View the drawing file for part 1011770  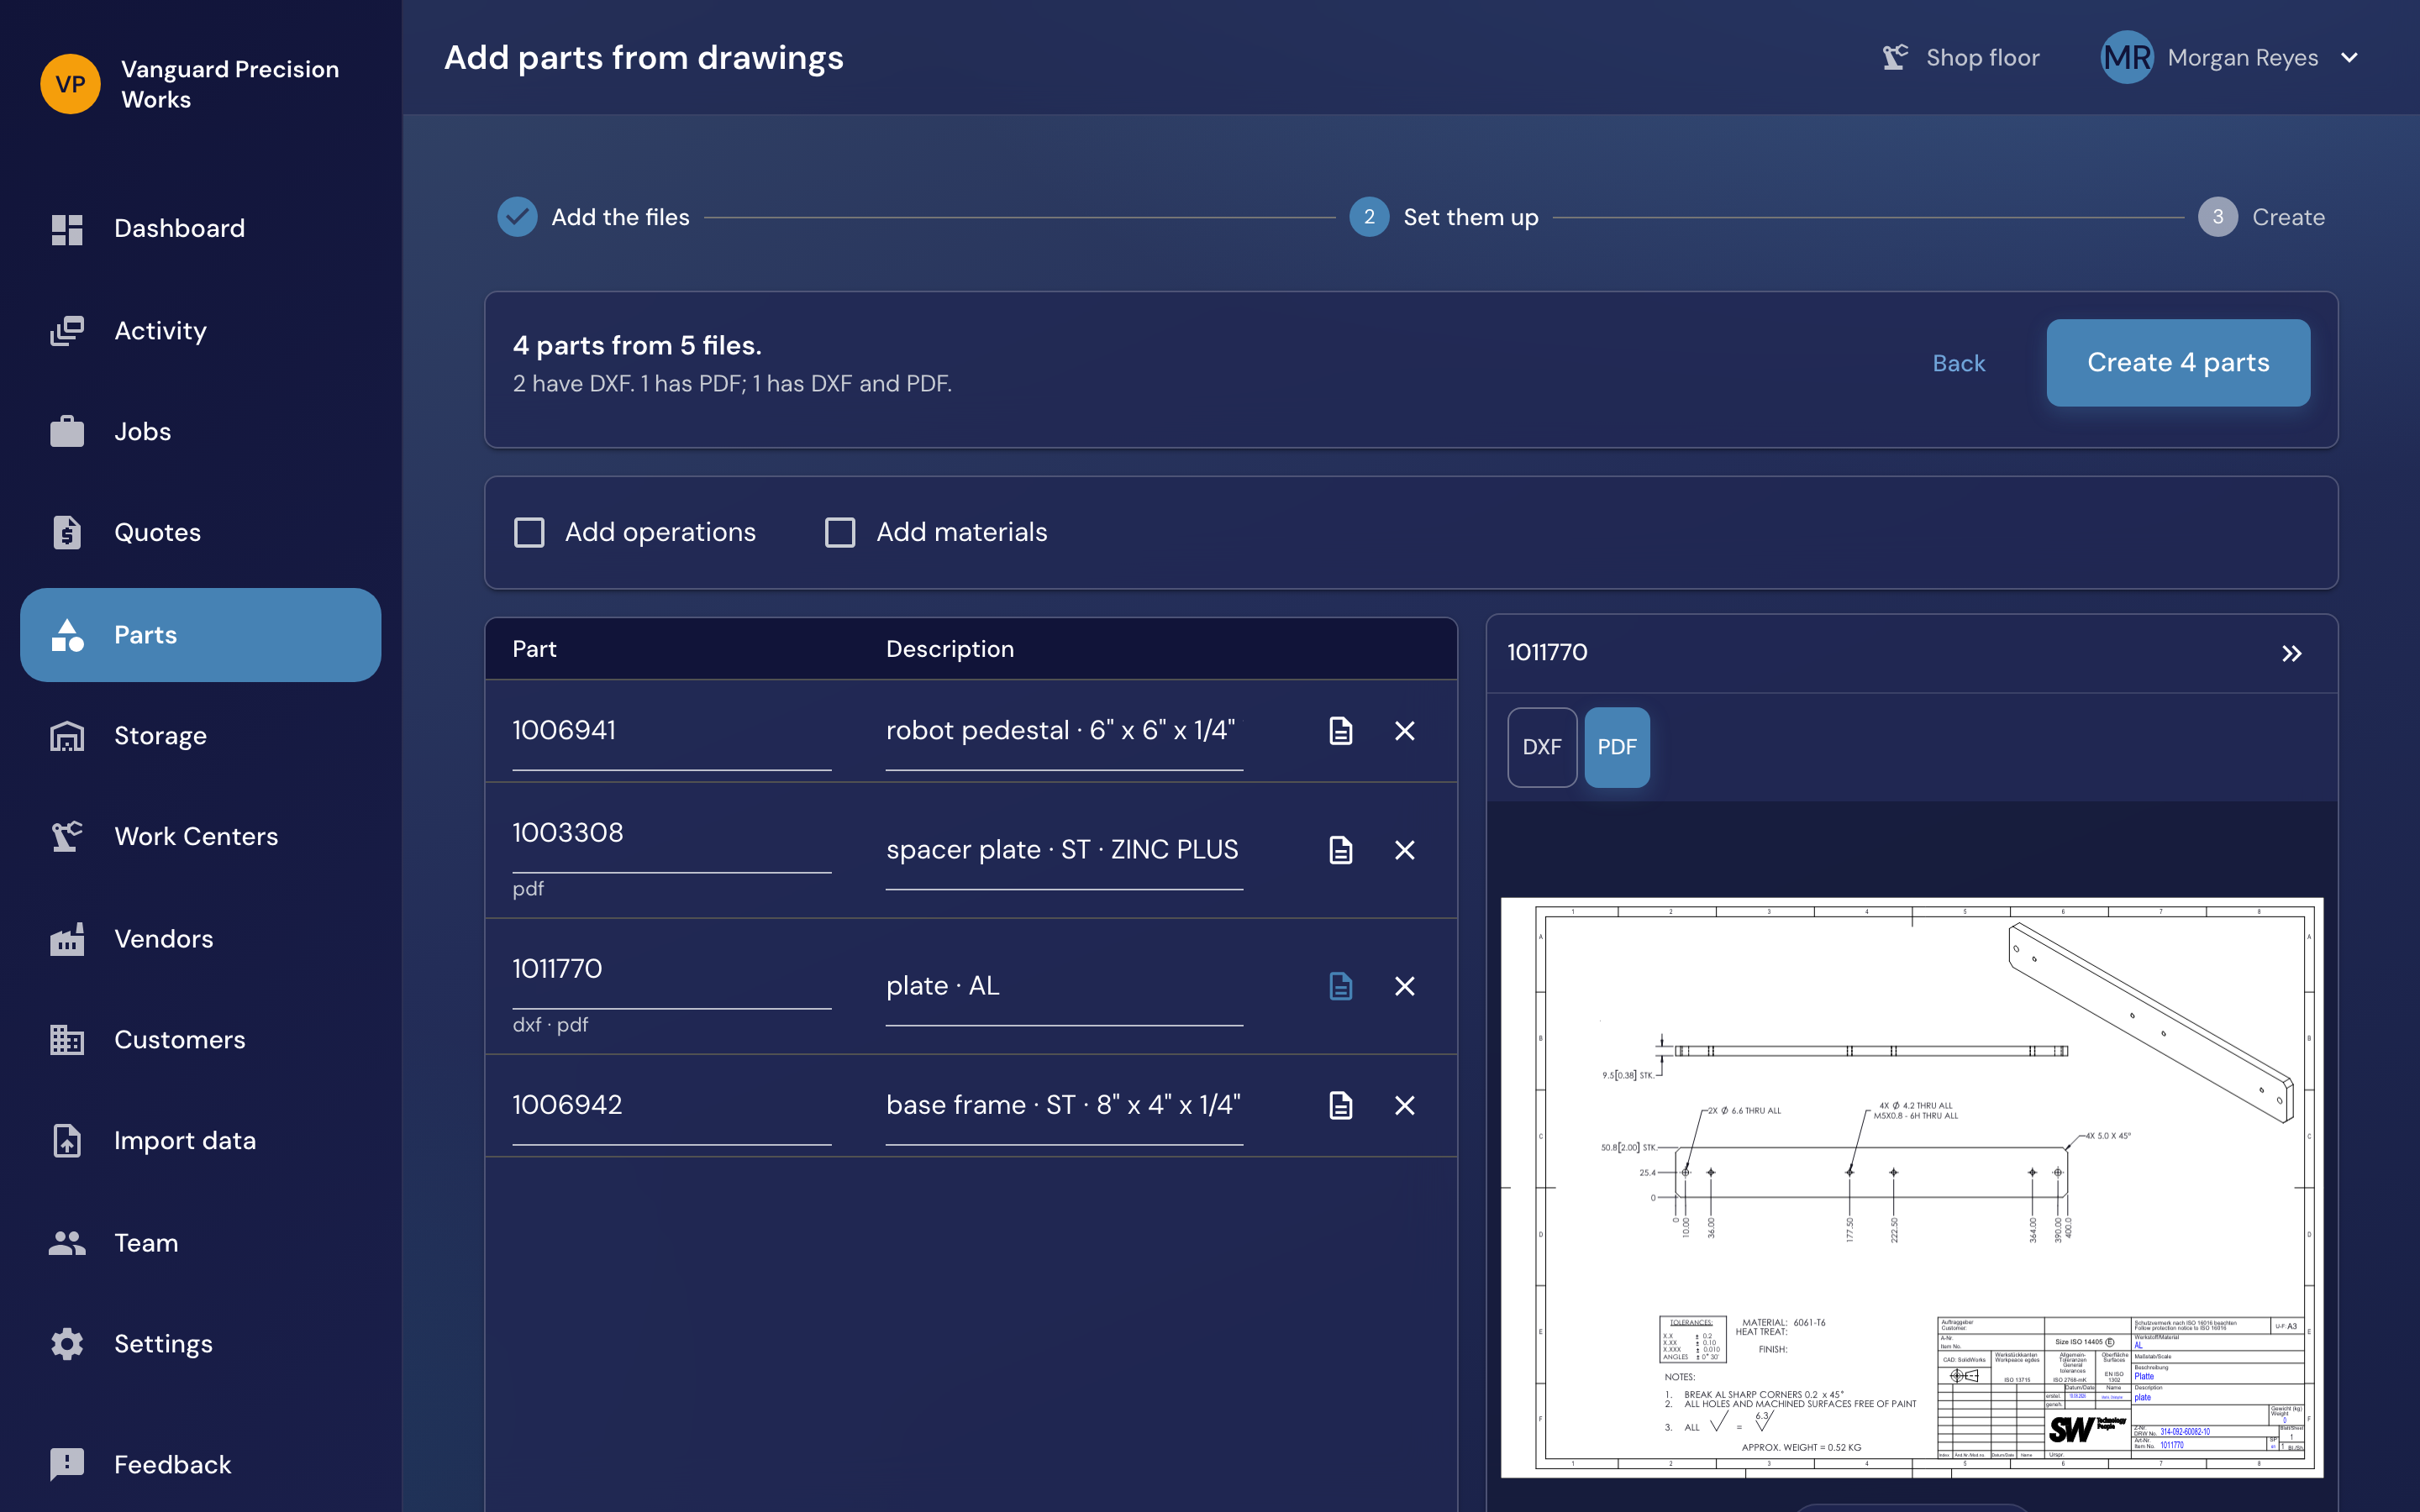tap(1341, 986)
